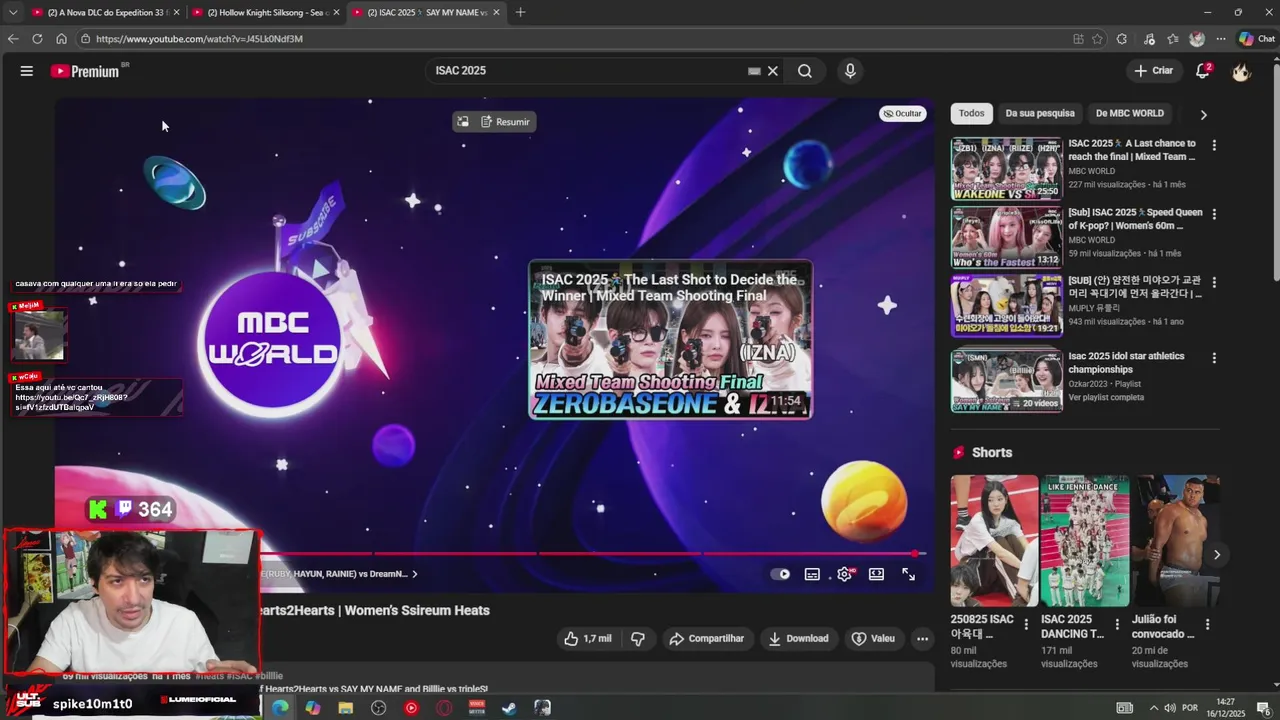The width and height of the screenshot is (1280, 720).
Task: Show next filter chips with arrow
Action: [x=1203, y=114]
